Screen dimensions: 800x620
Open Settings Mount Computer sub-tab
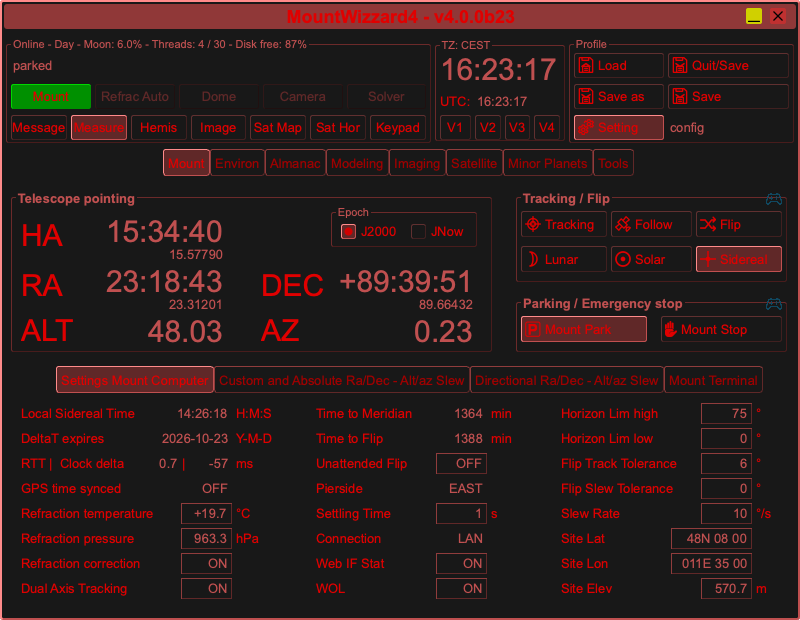[x=135, y=380]
